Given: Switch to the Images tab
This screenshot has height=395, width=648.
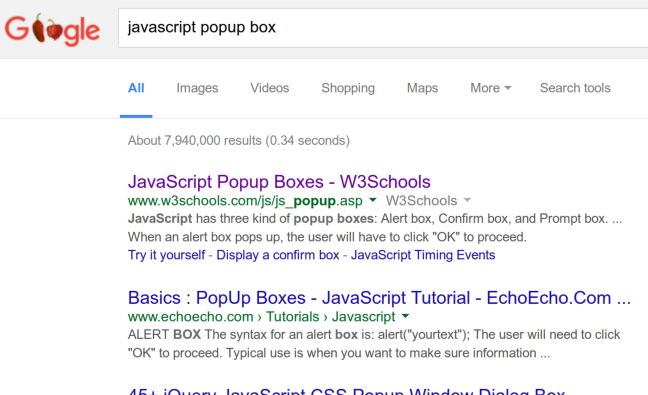Looking at the screenshot, I should pyautogui.click(x=197, y=88).
